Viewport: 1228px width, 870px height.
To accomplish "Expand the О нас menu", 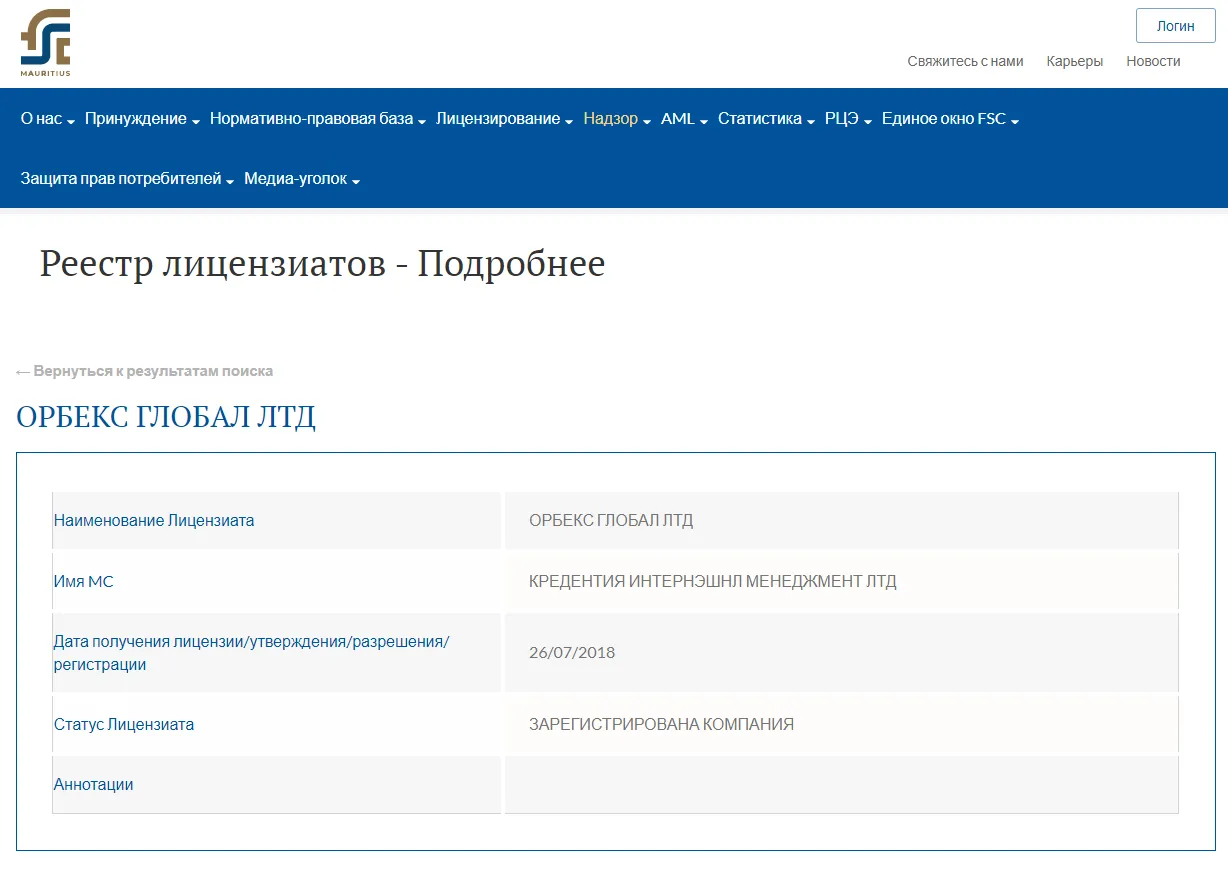I will (48, 119).
